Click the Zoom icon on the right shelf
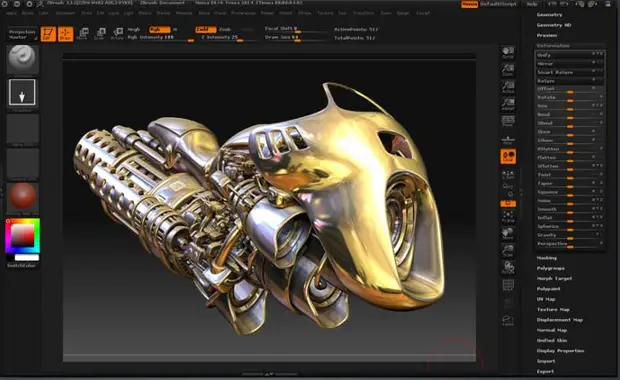The width and height of the screenshot is (620, 380). point(508,70)
